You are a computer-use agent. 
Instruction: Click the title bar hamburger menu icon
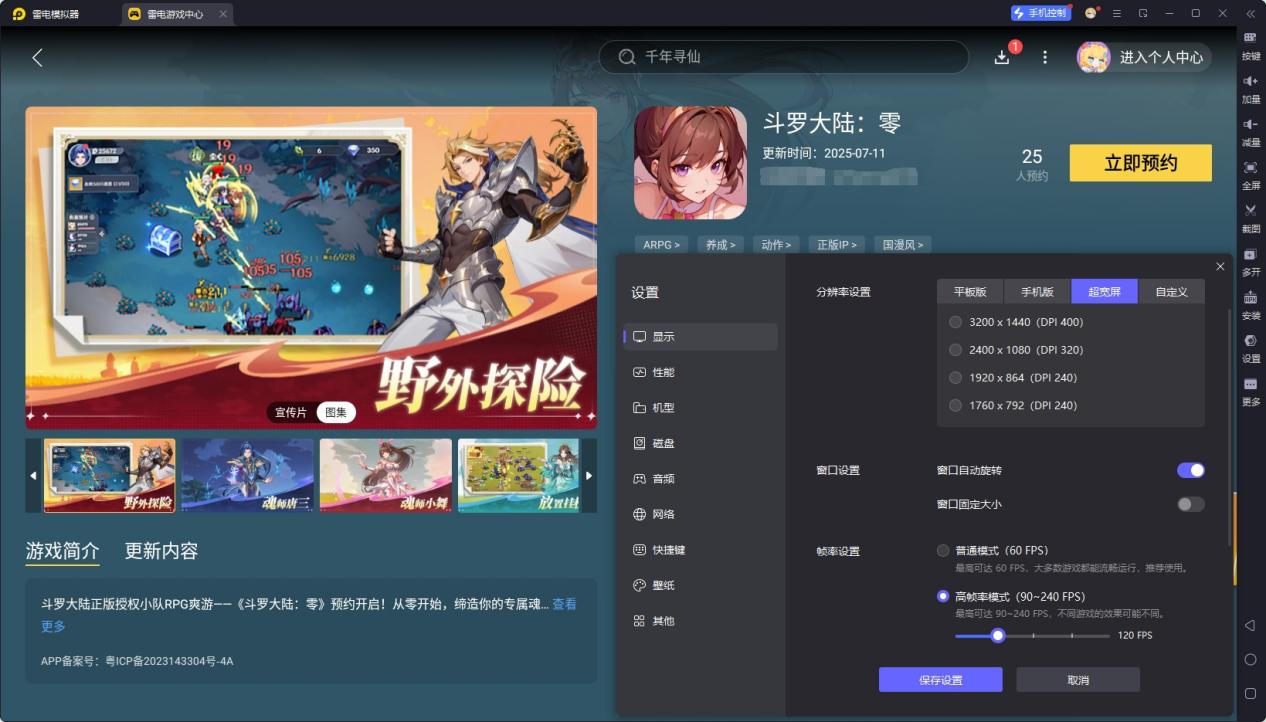(x=1117, y=13)
